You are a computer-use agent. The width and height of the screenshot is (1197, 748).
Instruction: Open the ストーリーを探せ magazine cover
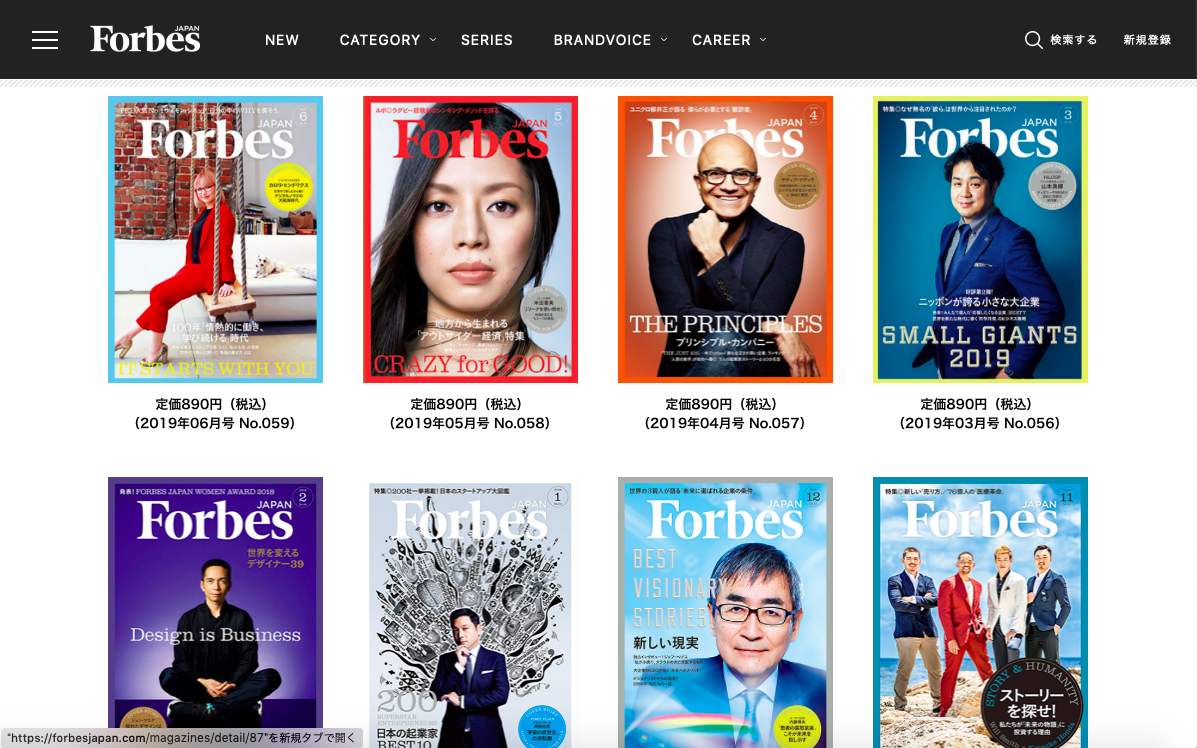[x=980, y=612]
